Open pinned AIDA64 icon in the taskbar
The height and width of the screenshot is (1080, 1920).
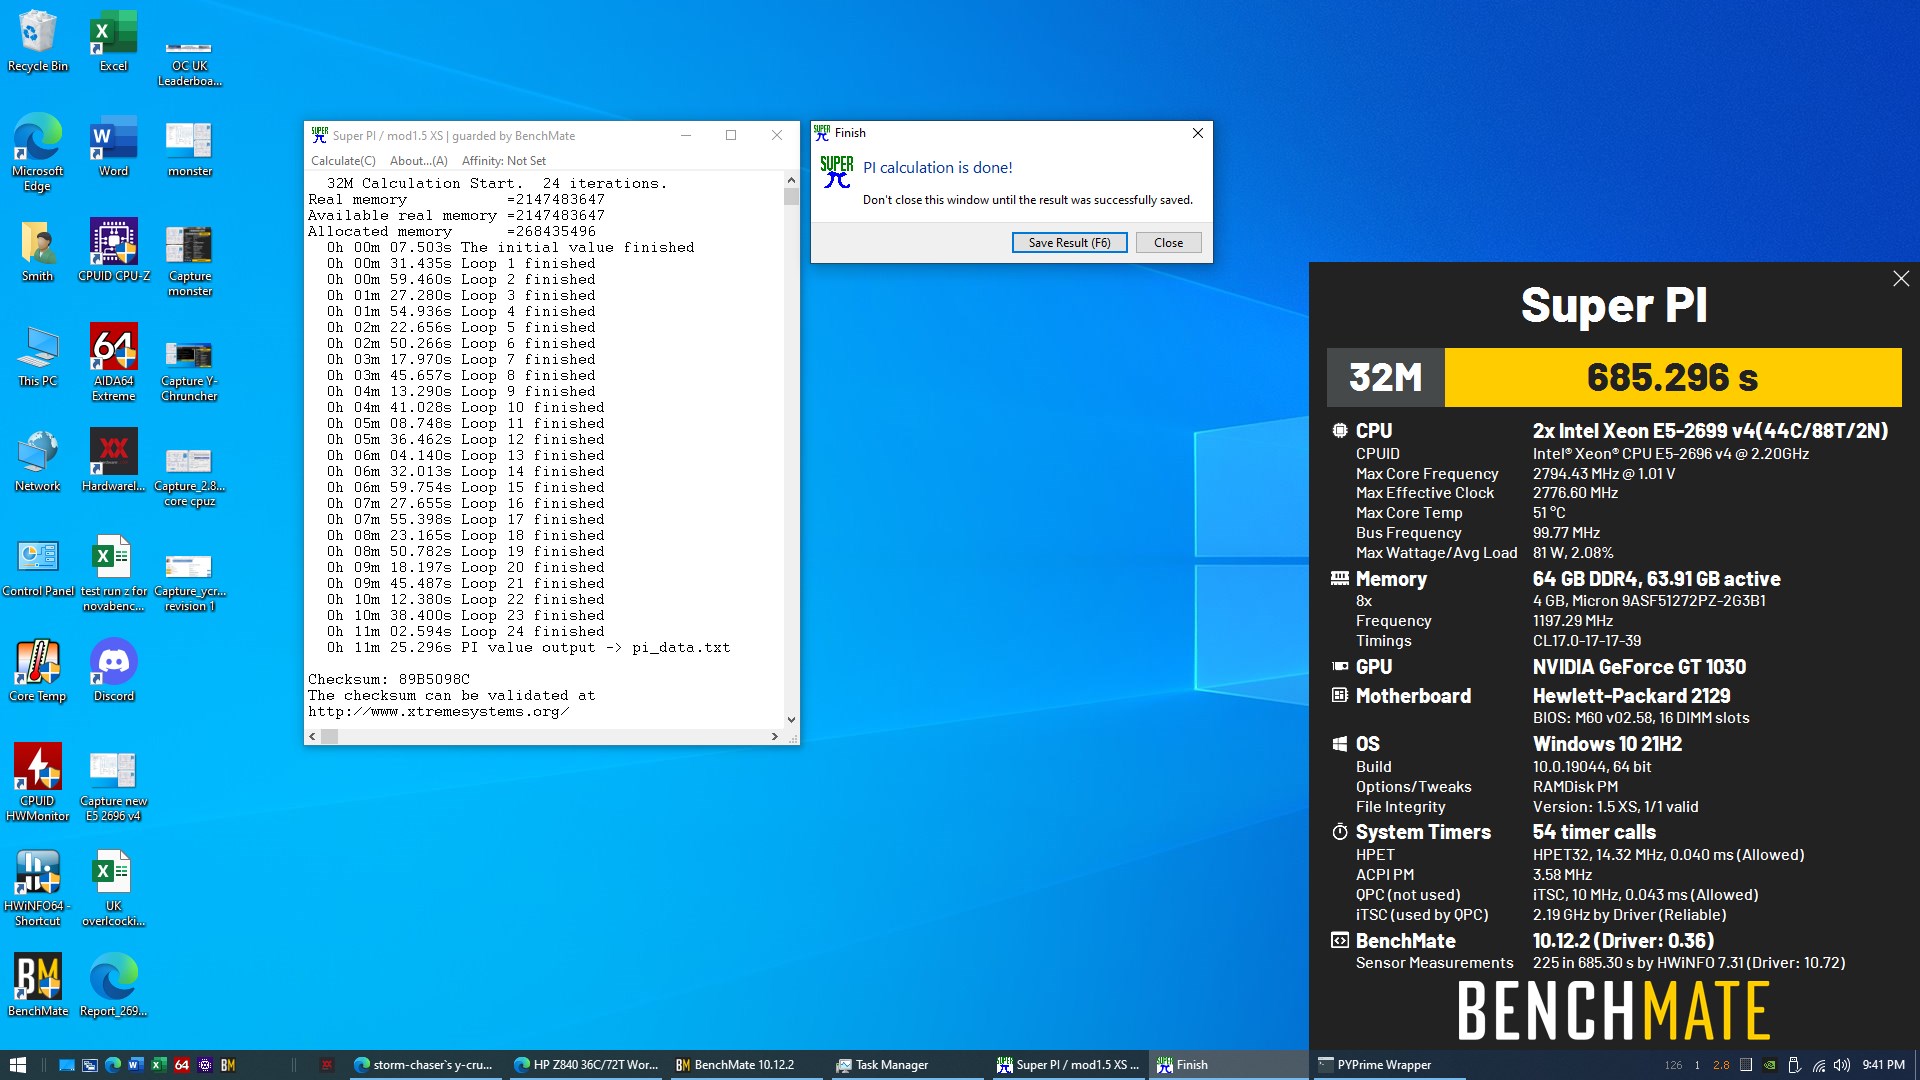pyautogui.click(x=182, y=1065)
